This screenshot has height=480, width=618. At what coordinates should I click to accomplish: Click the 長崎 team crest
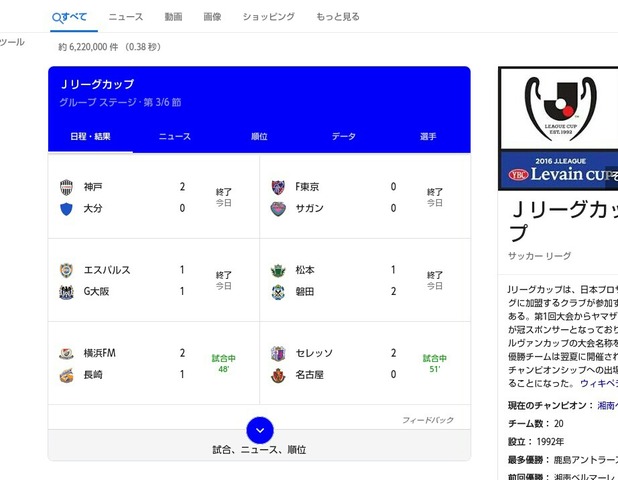click(x=66, y=375)
